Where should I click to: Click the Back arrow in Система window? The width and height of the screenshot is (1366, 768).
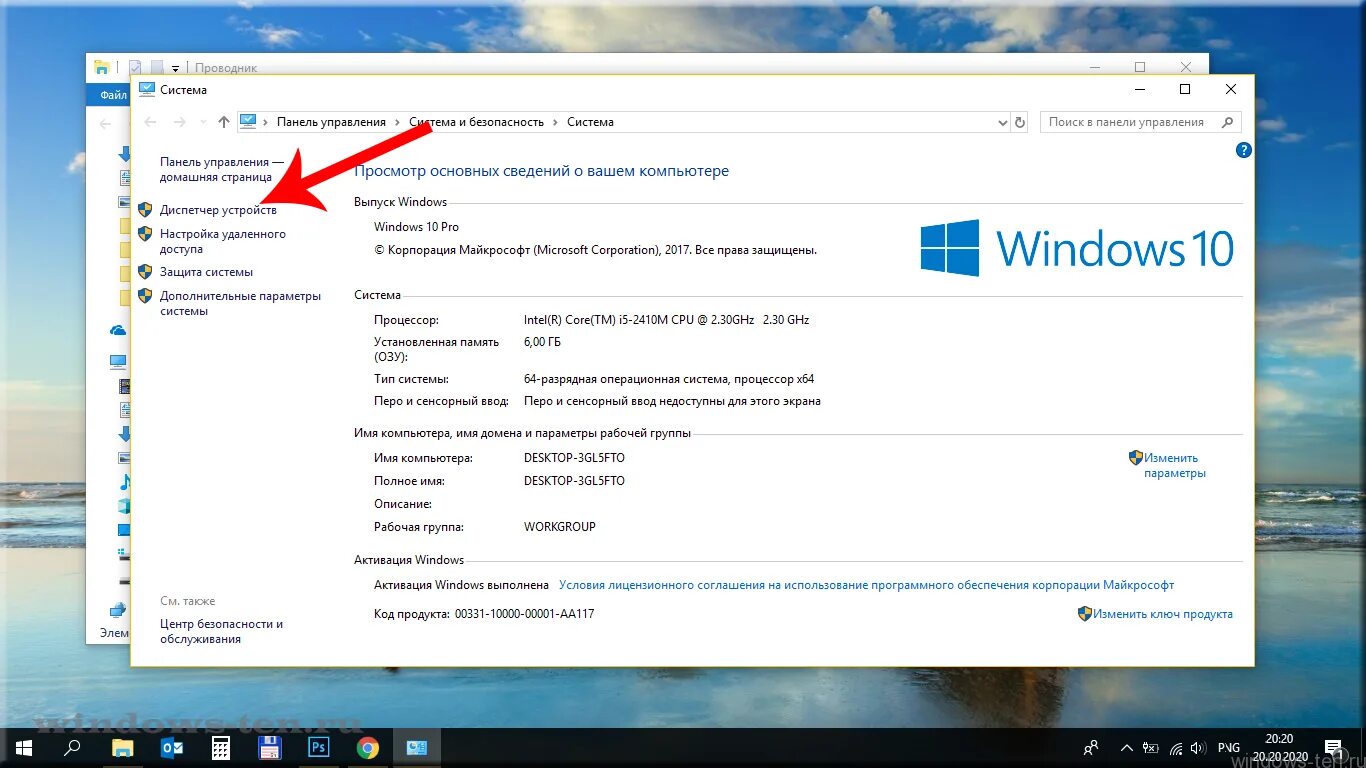point(150,122)
